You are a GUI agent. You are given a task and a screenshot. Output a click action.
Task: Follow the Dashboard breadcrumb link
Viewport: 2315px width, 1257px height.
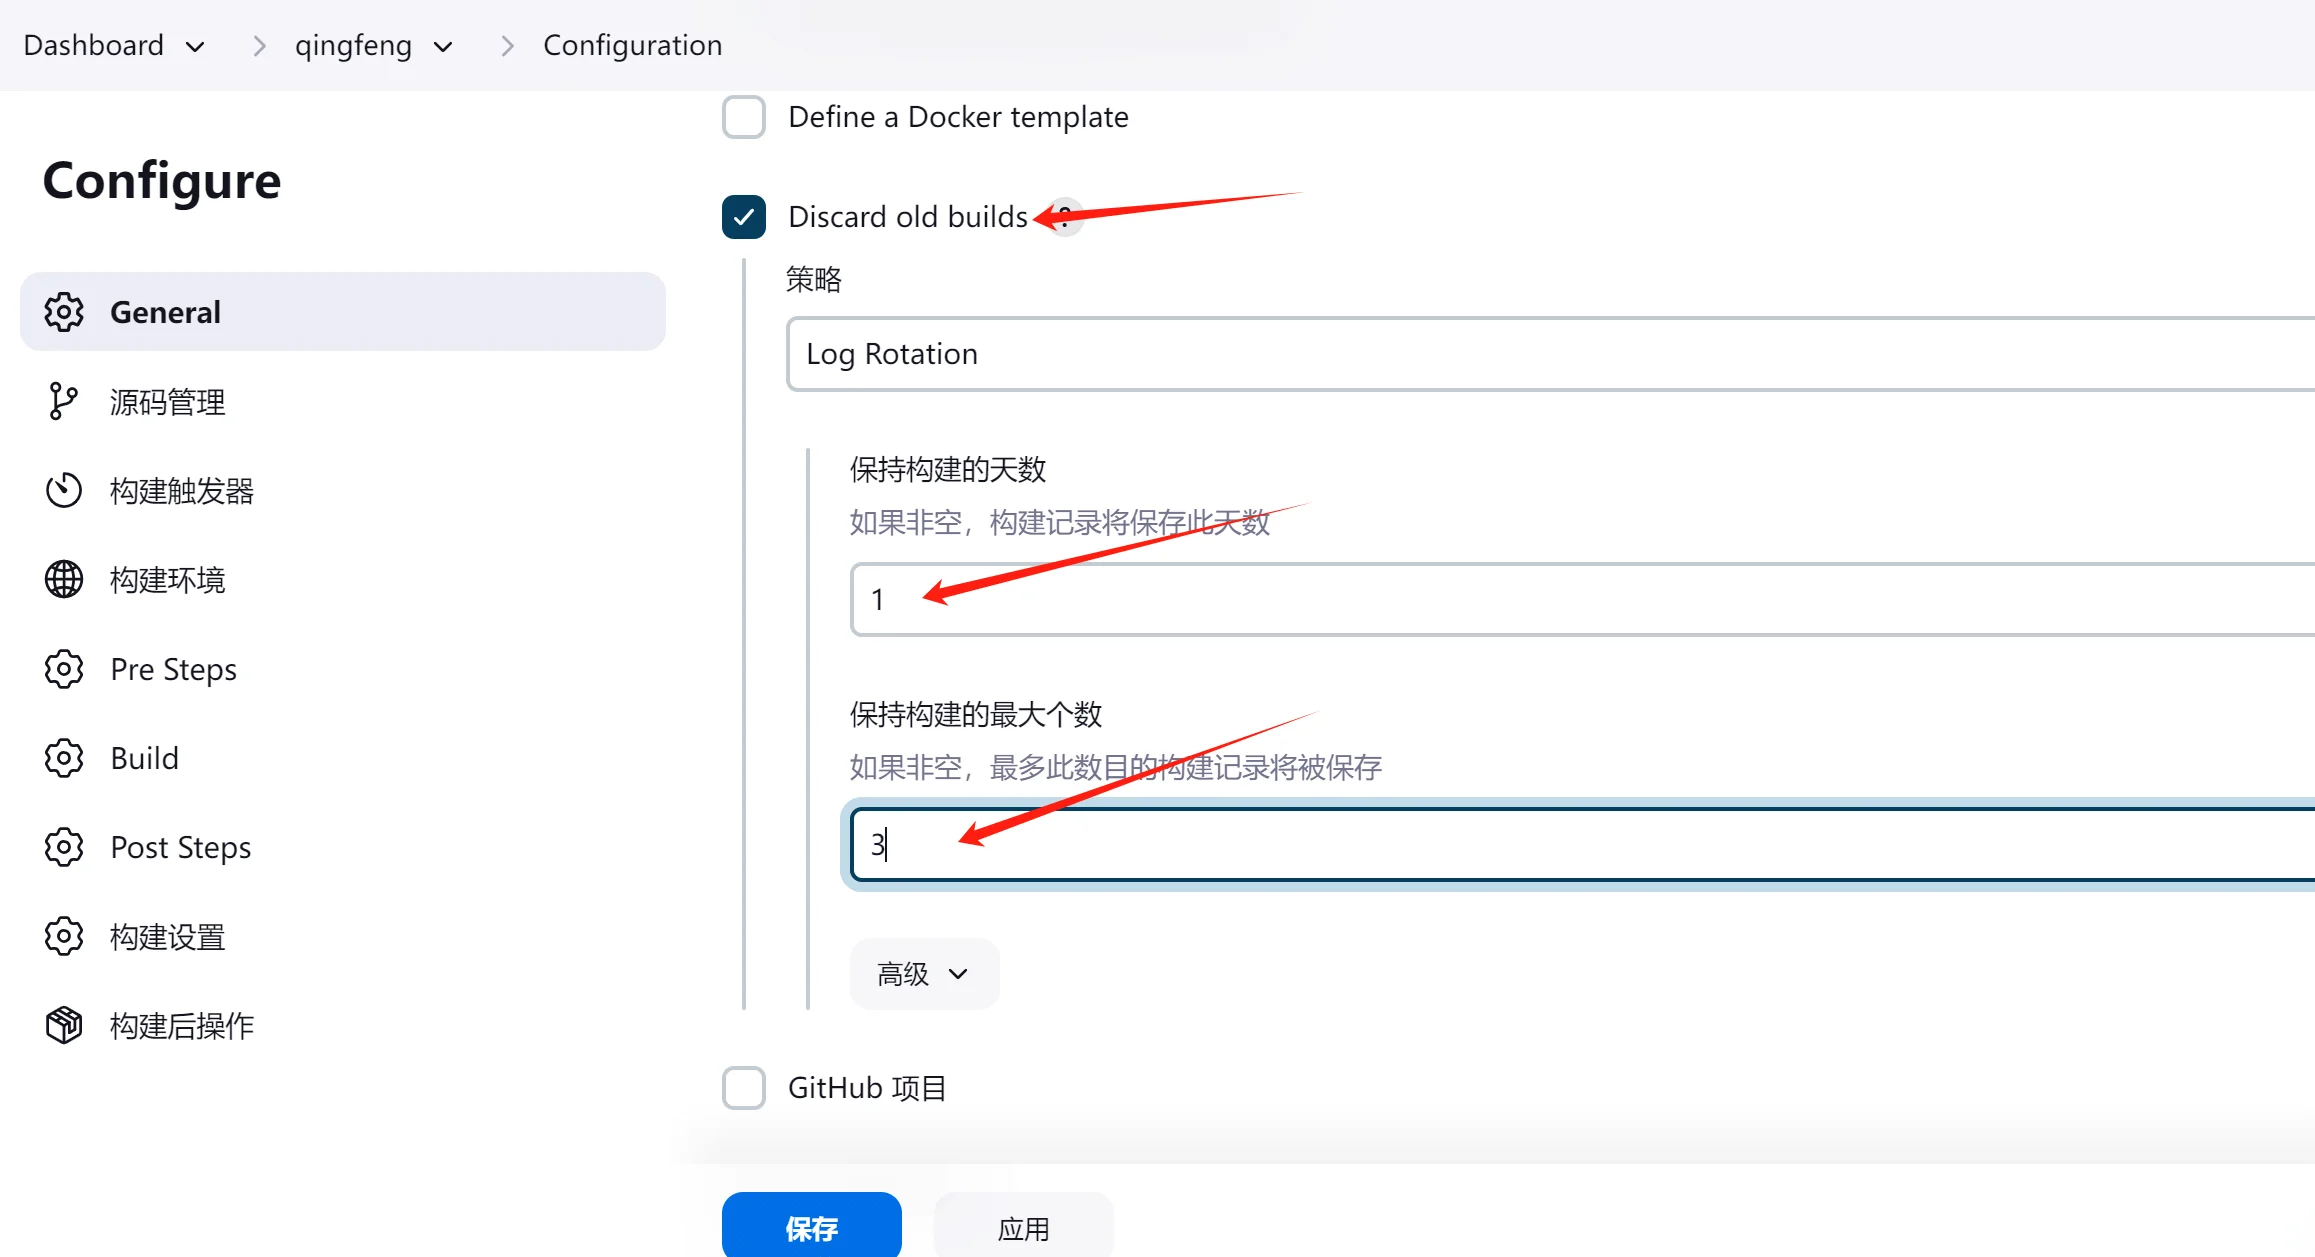tap(93, 45)
